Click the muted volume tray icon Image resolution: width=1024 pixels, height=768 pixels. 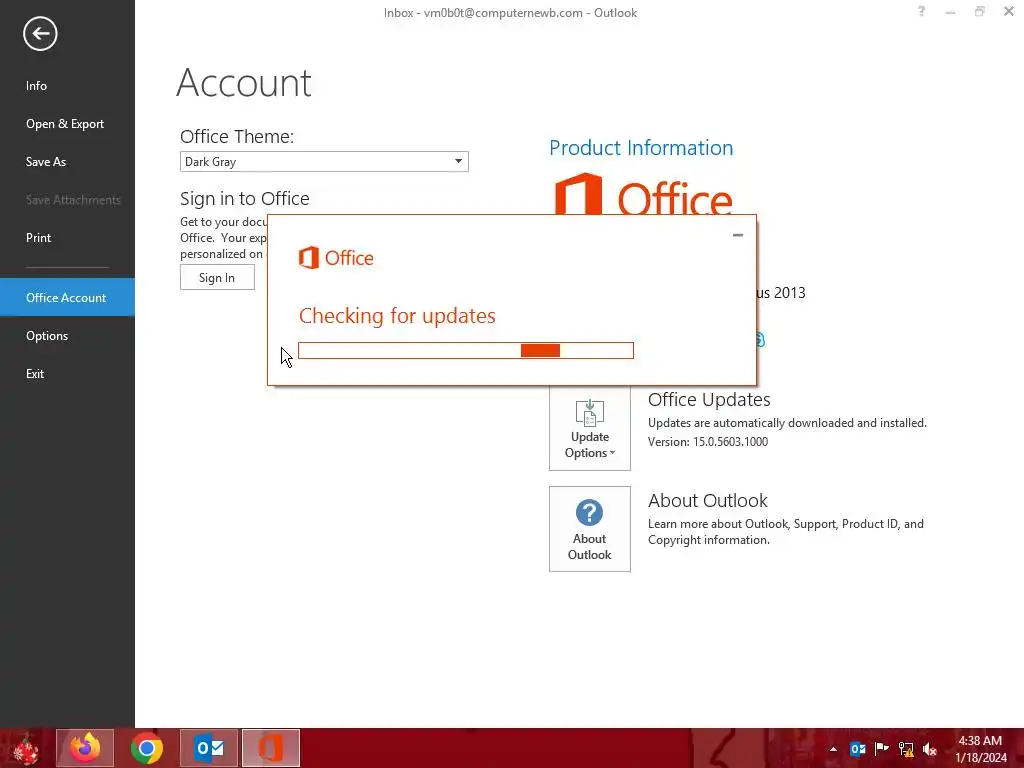[x=930, y=749]
